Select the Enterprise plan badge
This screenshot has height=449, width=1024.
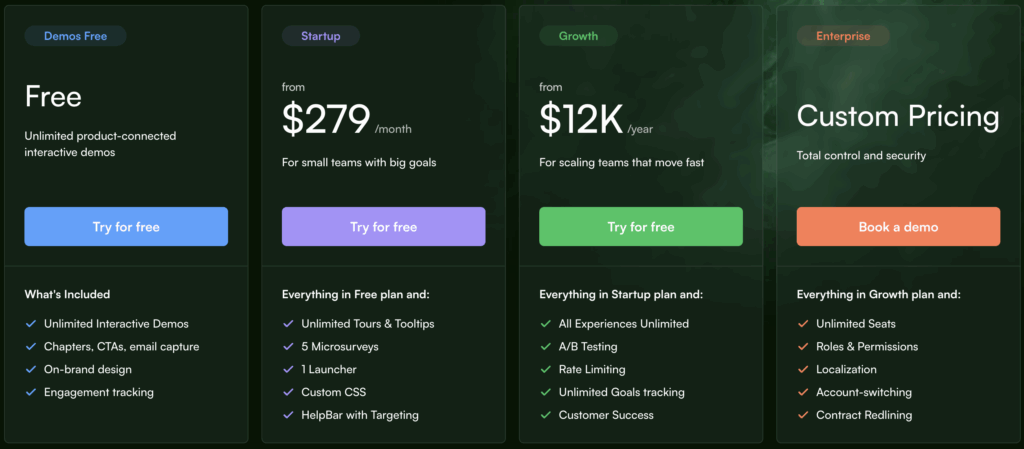tap(842, 36)
